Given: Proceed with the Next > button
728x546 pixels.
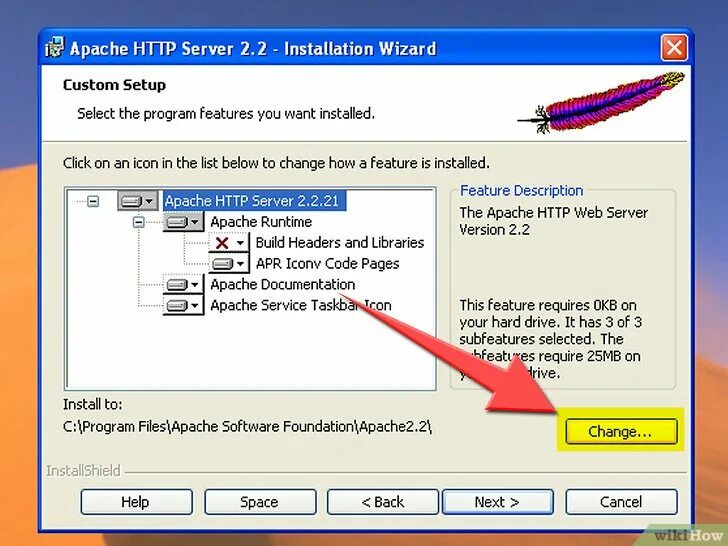Looking at the screenshot, I should coord(498,502).
